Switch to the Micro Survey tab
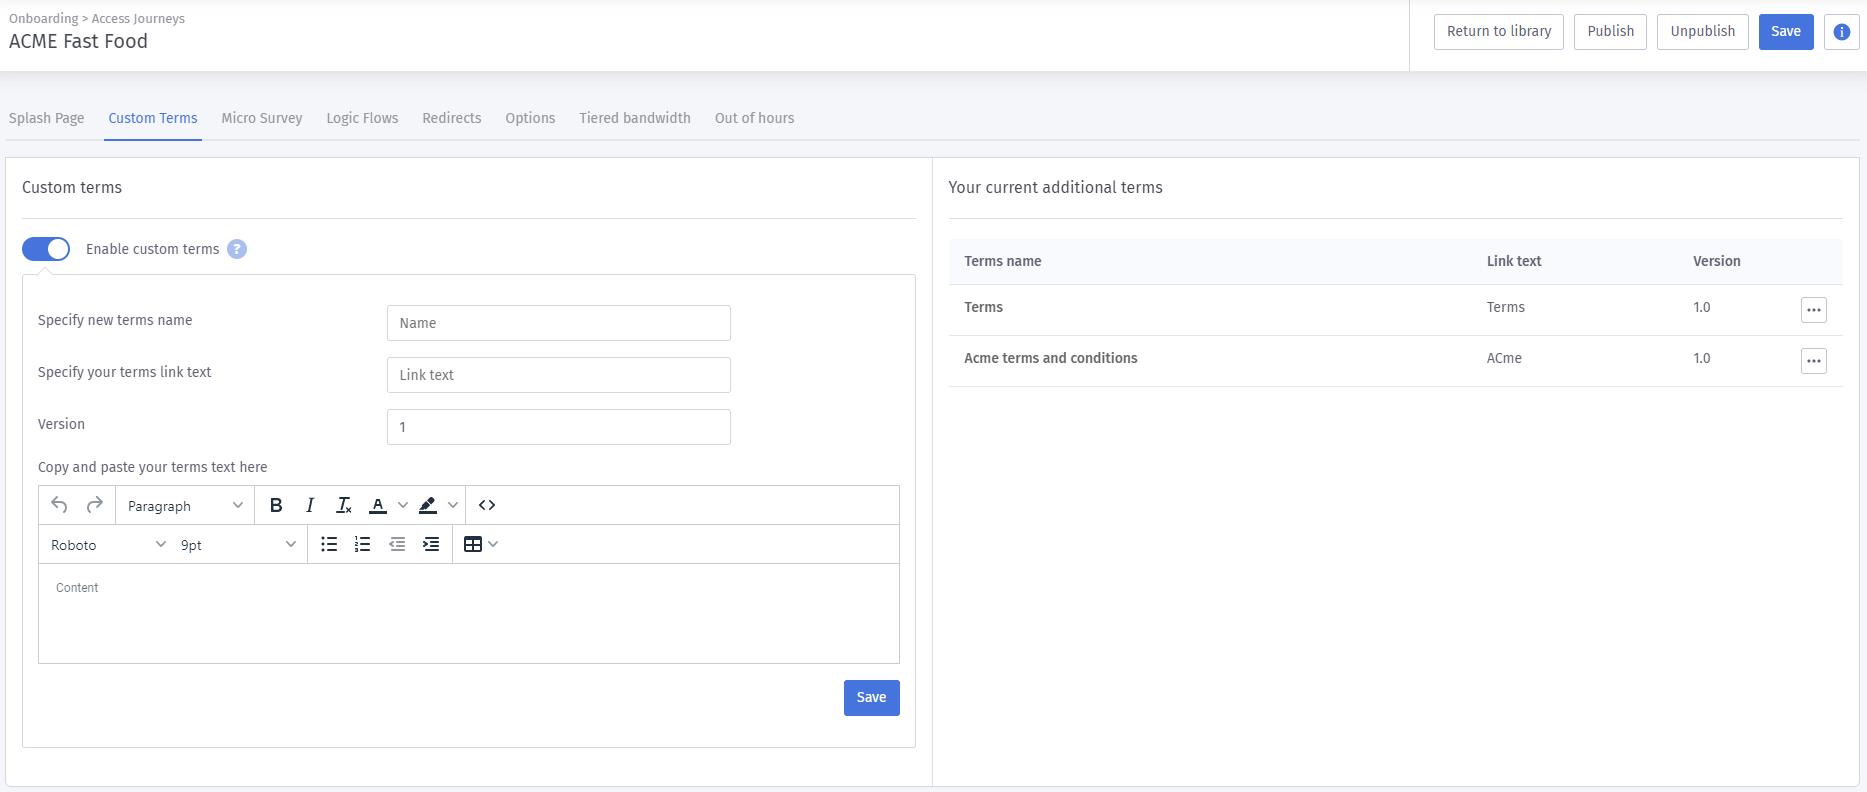The image size is (1867, 792). coord(261,118)
